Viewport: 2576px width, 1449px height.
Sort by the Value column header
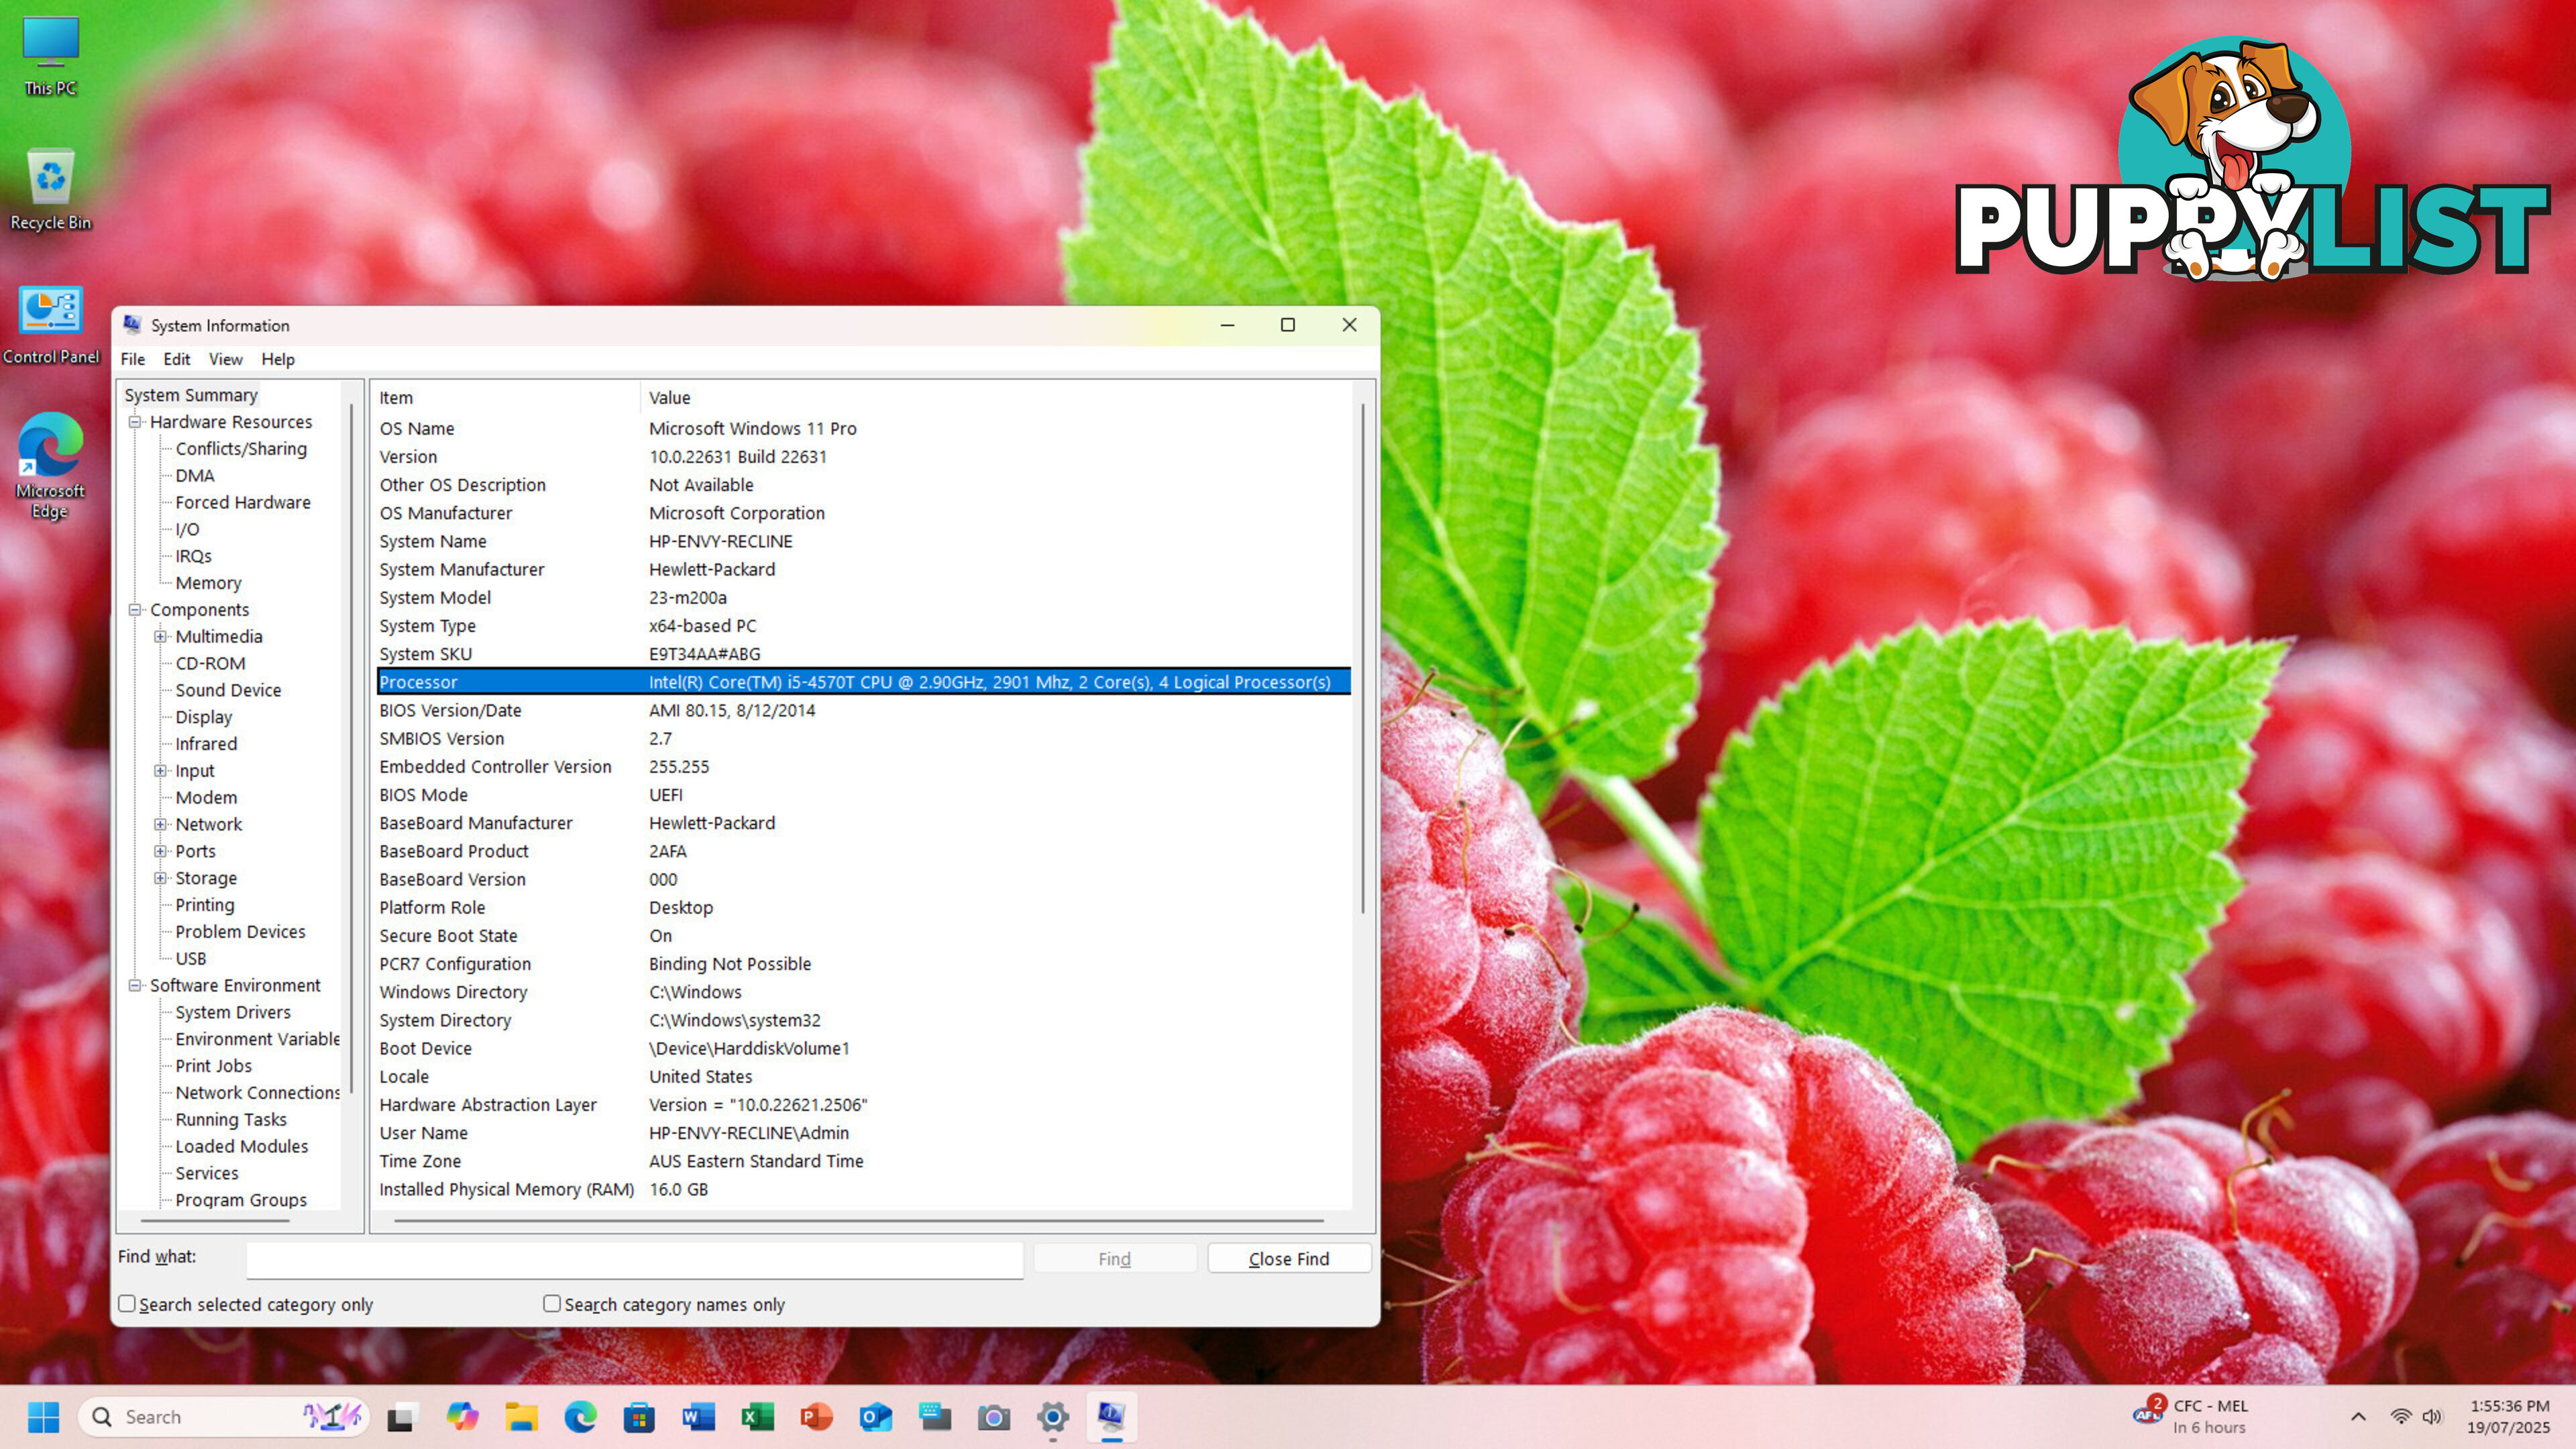(995, 398)
